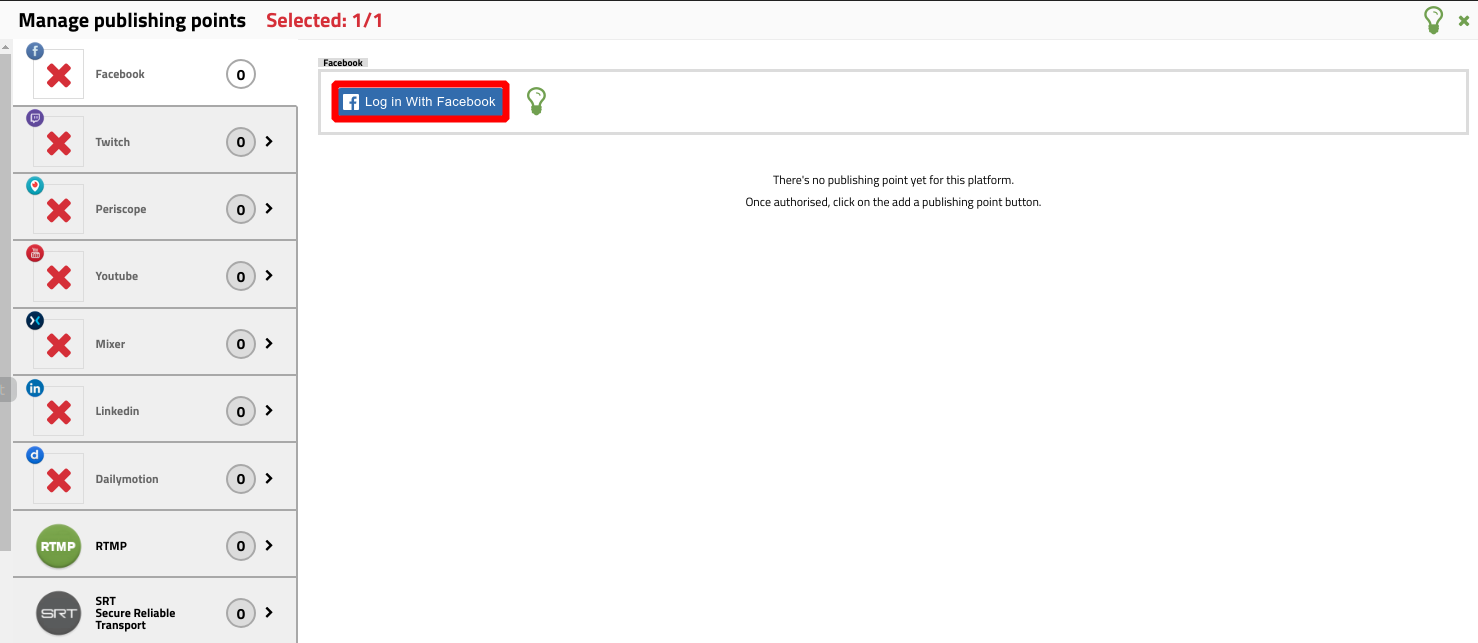Click the Mixer count badge showing 0

(241, 344)
